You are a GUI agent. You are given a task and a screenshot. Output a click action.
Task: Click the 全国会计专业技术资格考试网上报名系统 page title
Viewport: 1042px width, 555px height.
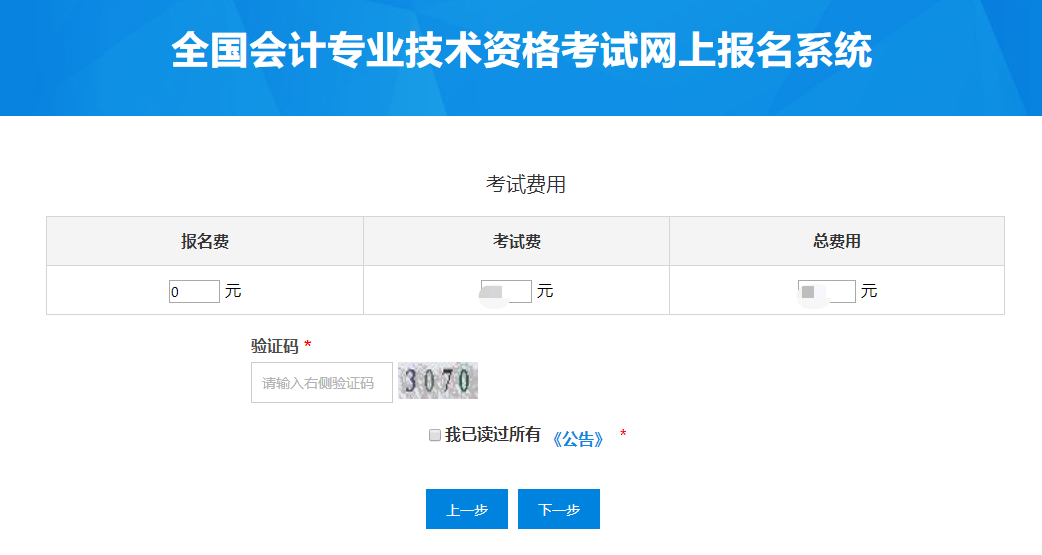pyautogui.click(x=521, y=51)
